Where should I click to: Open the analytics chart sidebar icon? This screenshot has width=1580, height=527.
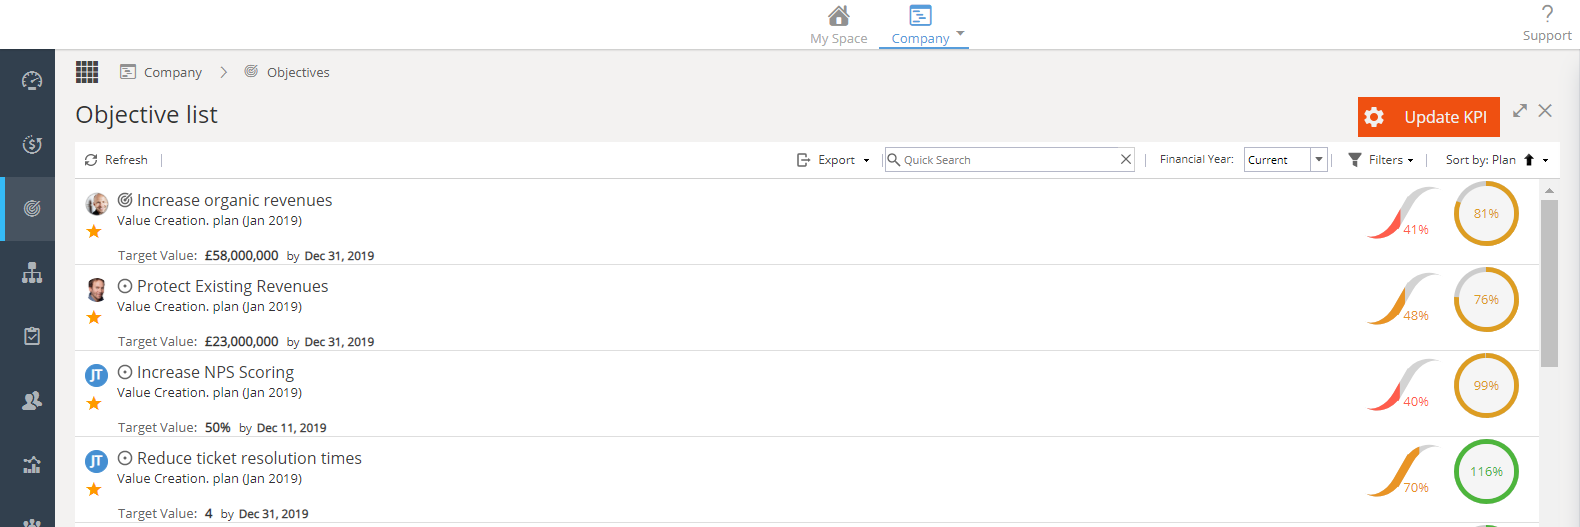pos(32,465)
